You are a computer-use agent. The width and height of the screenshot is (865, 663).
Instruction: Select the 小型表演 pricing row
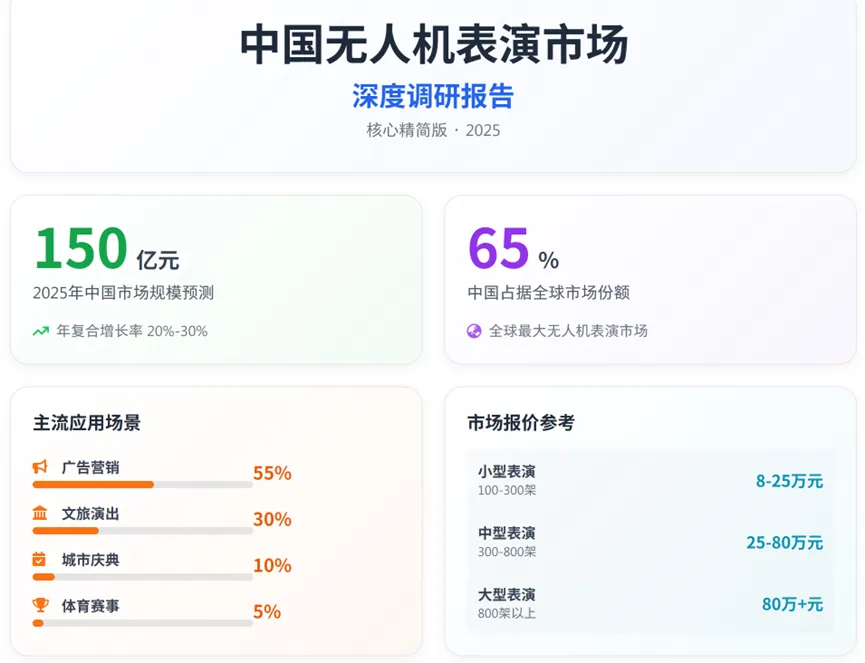point(650,480)
